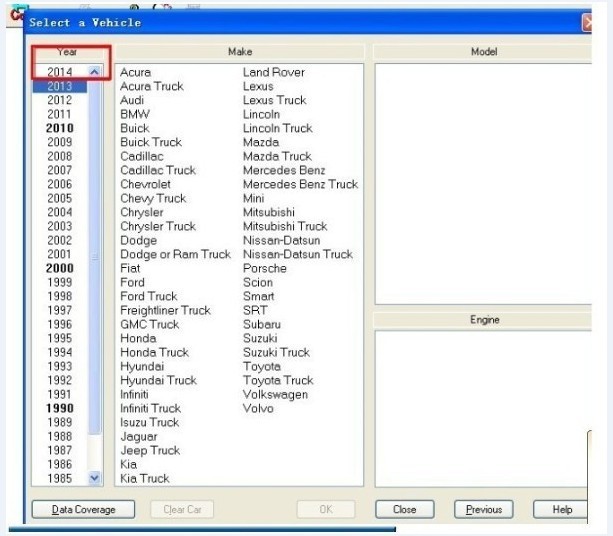
Task: Select Chevy Truck make
Action: click(x=153, y=198)
